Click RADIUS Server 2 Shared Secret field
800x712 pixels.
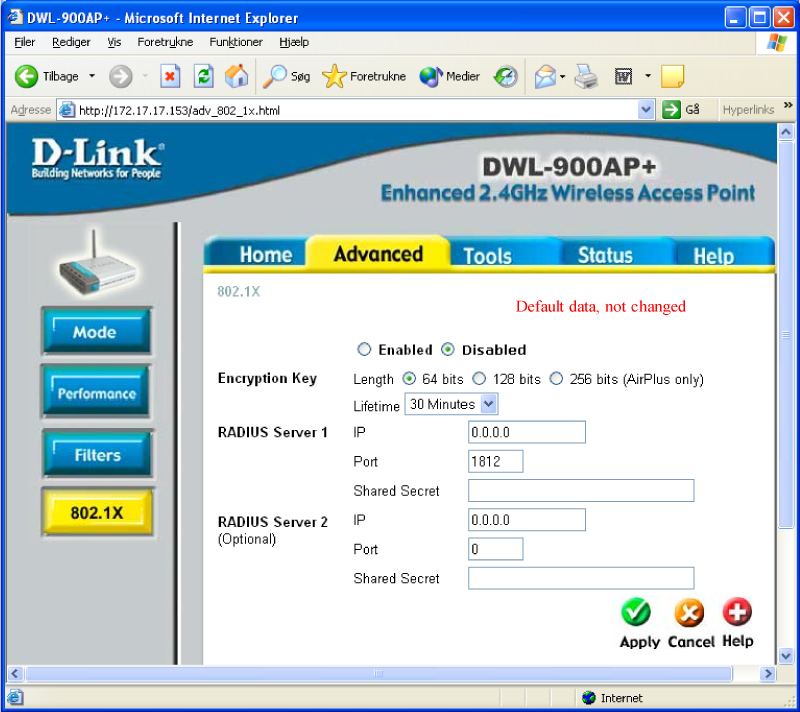pyautogui.click(x=581, y=578)
